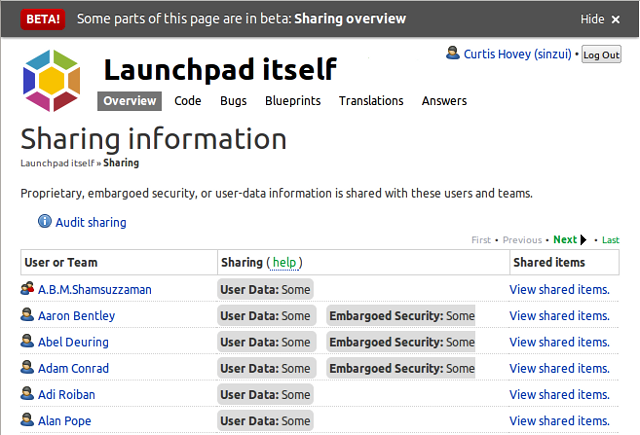View shared items for Aaron Bentley
The height and width of the screenshot is (435, 640).
pos(560,316)
